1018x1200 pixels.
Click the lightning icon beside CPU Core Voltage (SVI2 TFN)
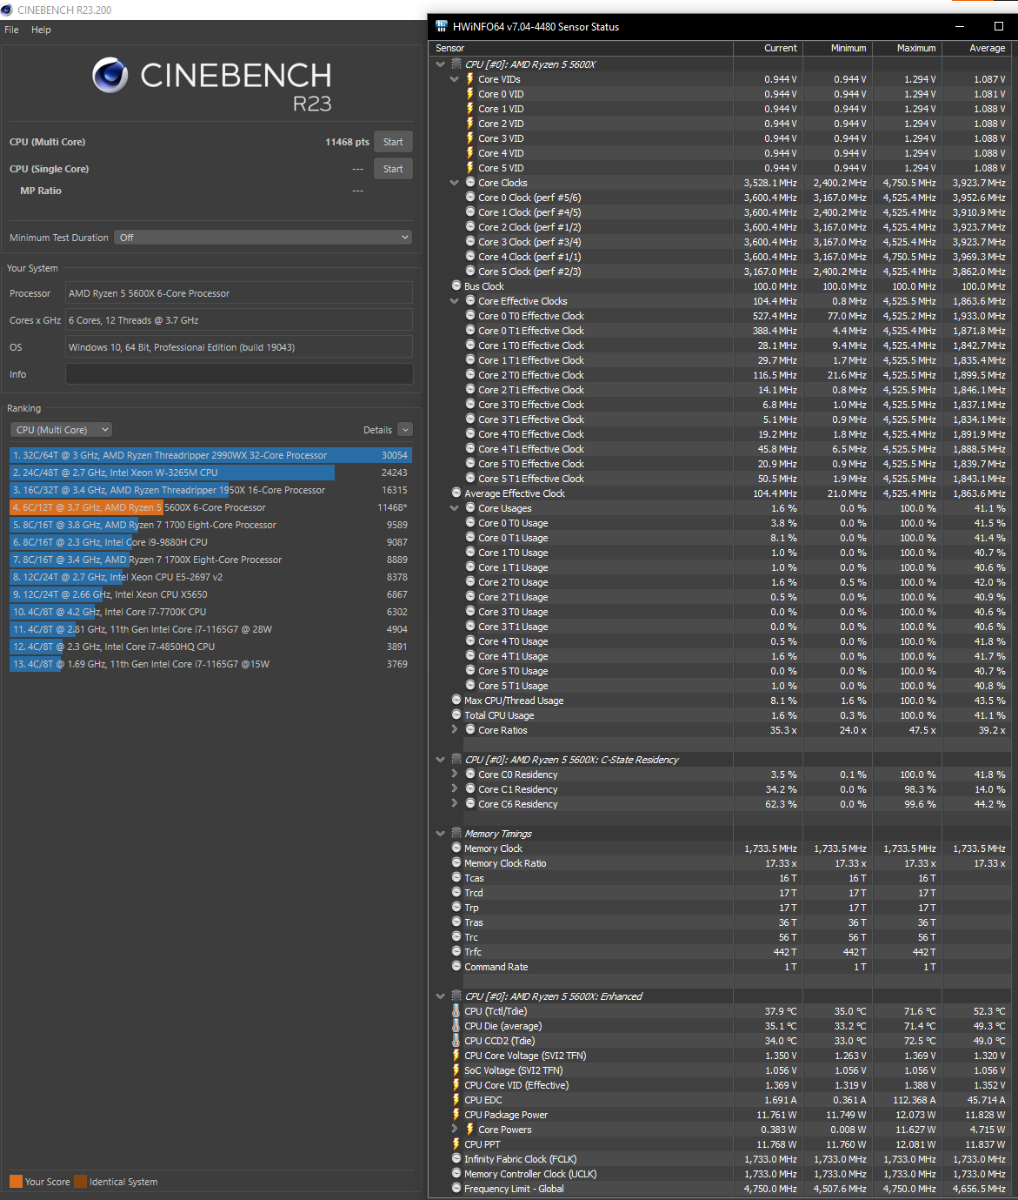click(457, 1055)
